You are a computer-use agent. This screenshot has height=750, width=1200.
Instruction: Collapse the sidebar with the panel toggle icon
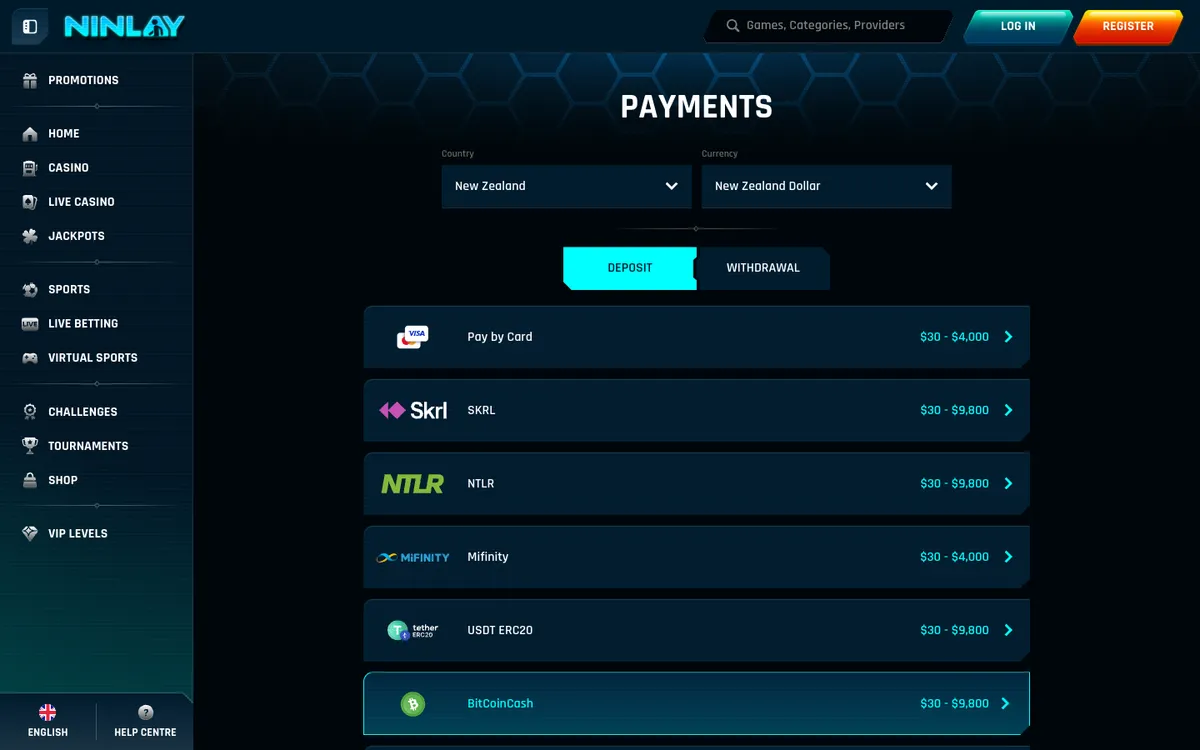(x=30, y=27)
